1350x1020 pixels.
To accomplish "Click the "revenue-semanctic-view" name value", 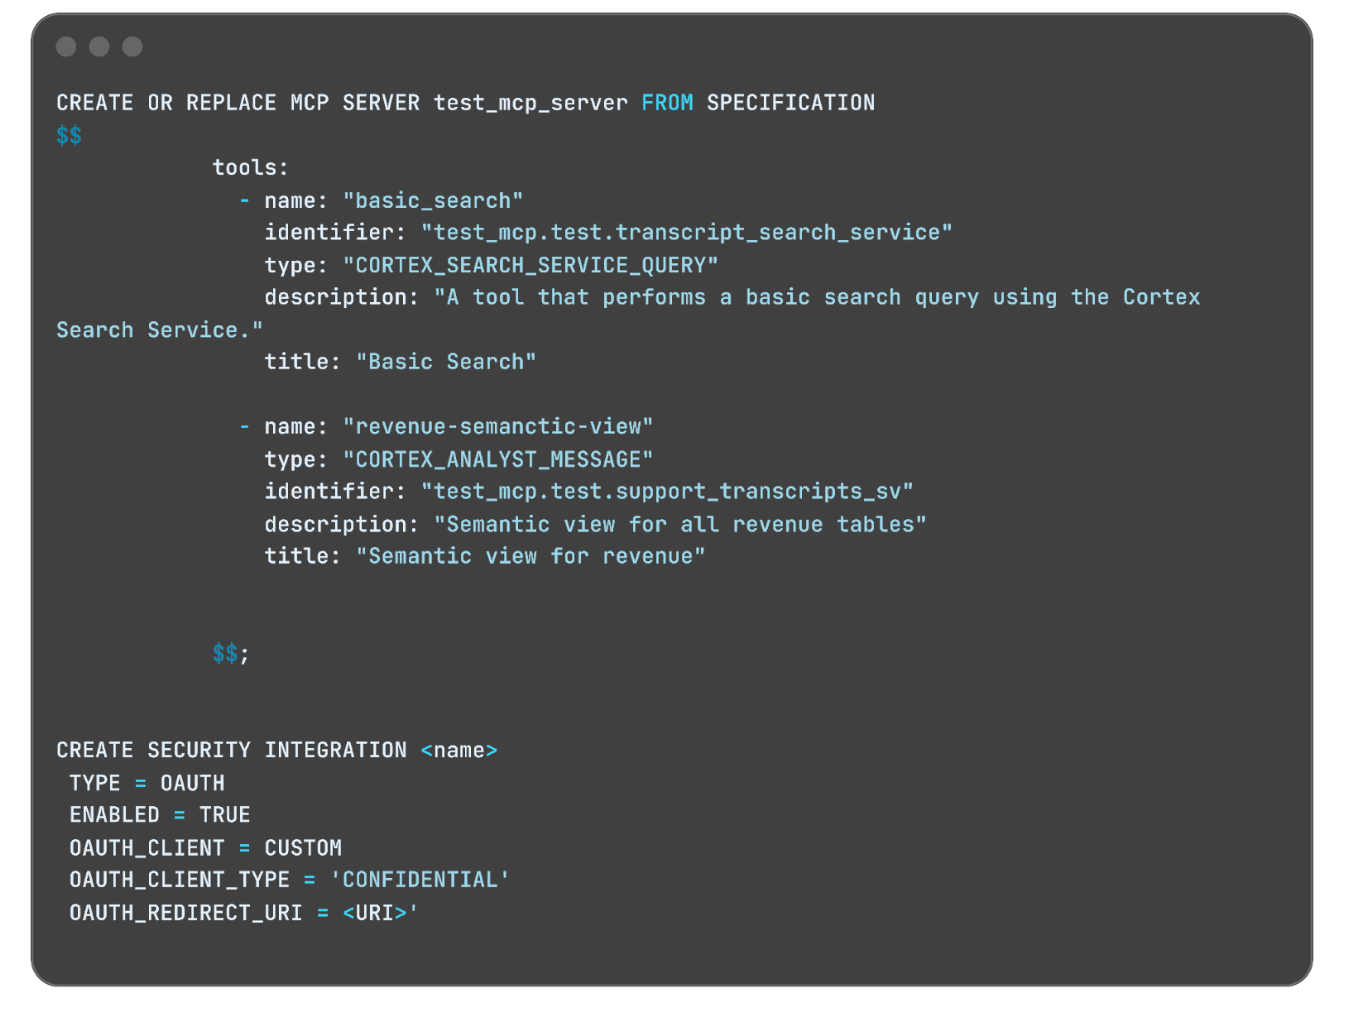I will (x=498, y=427).
